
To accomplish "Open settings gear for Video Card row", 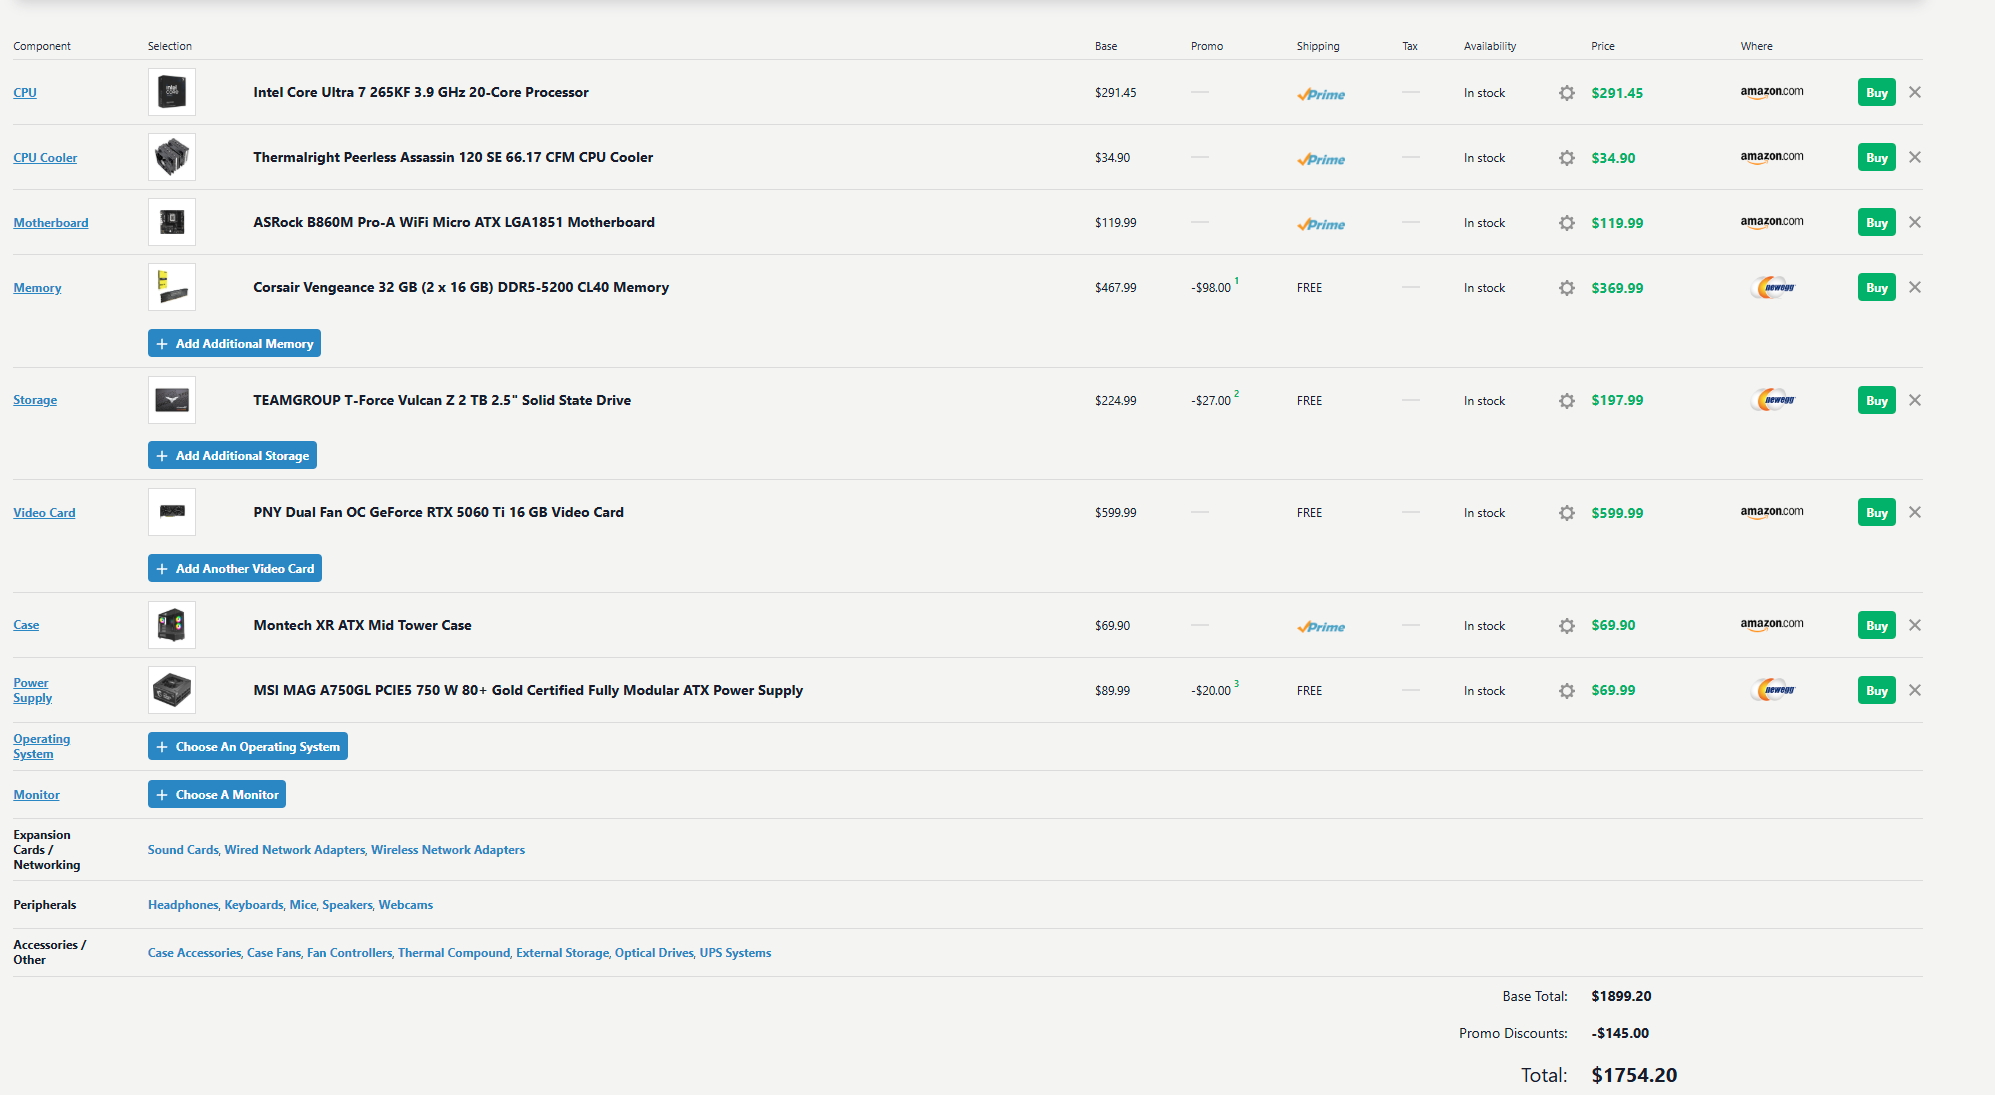I will click(1567, 513).
